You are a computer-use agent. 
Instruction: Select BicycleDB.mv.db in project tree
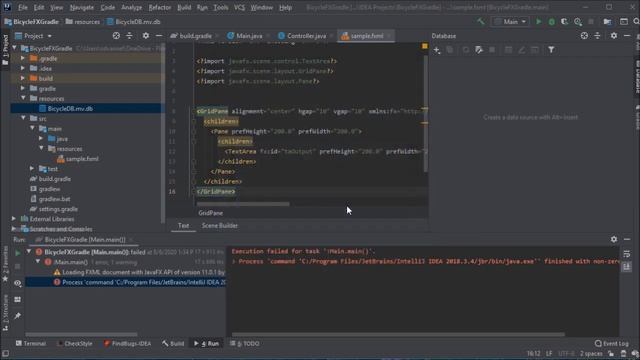tap(87, 109)
